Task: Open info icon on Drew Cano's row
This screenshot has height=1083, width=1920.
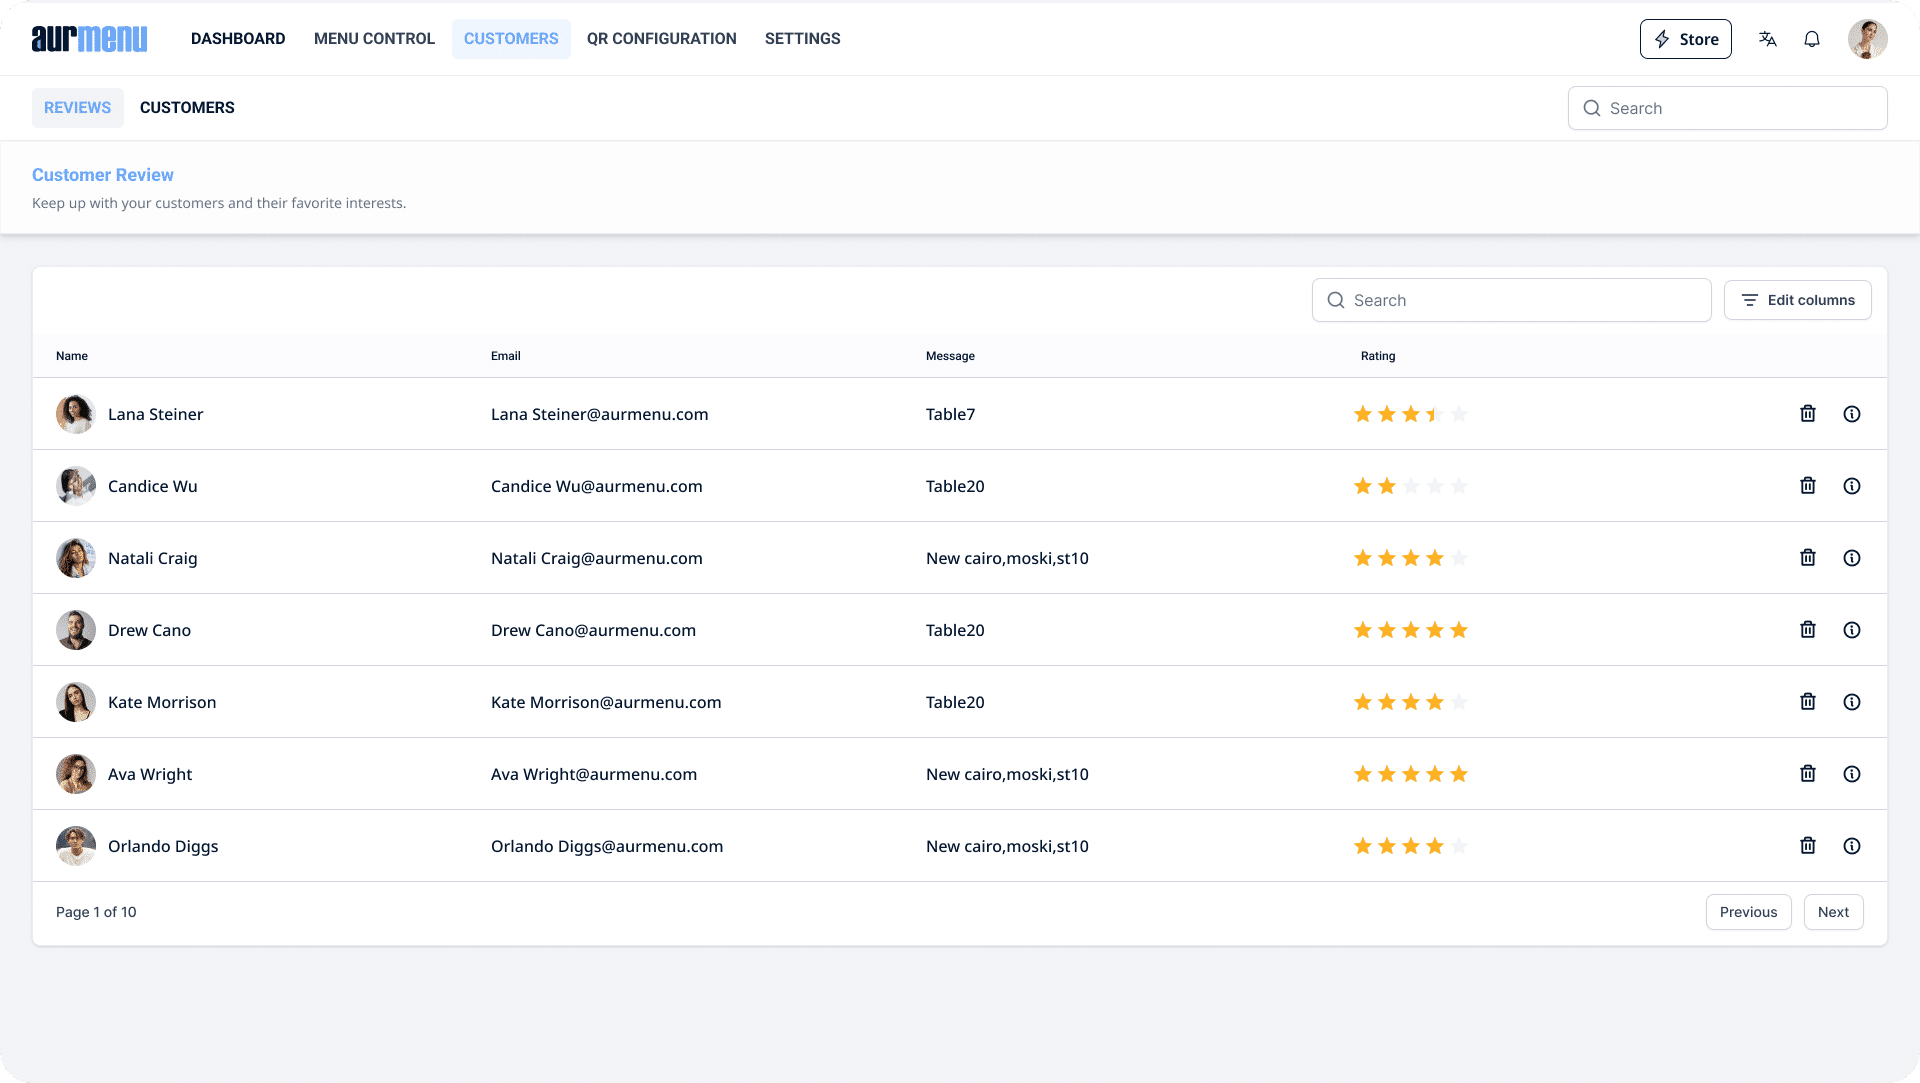Action: [x=1852, y=629]
